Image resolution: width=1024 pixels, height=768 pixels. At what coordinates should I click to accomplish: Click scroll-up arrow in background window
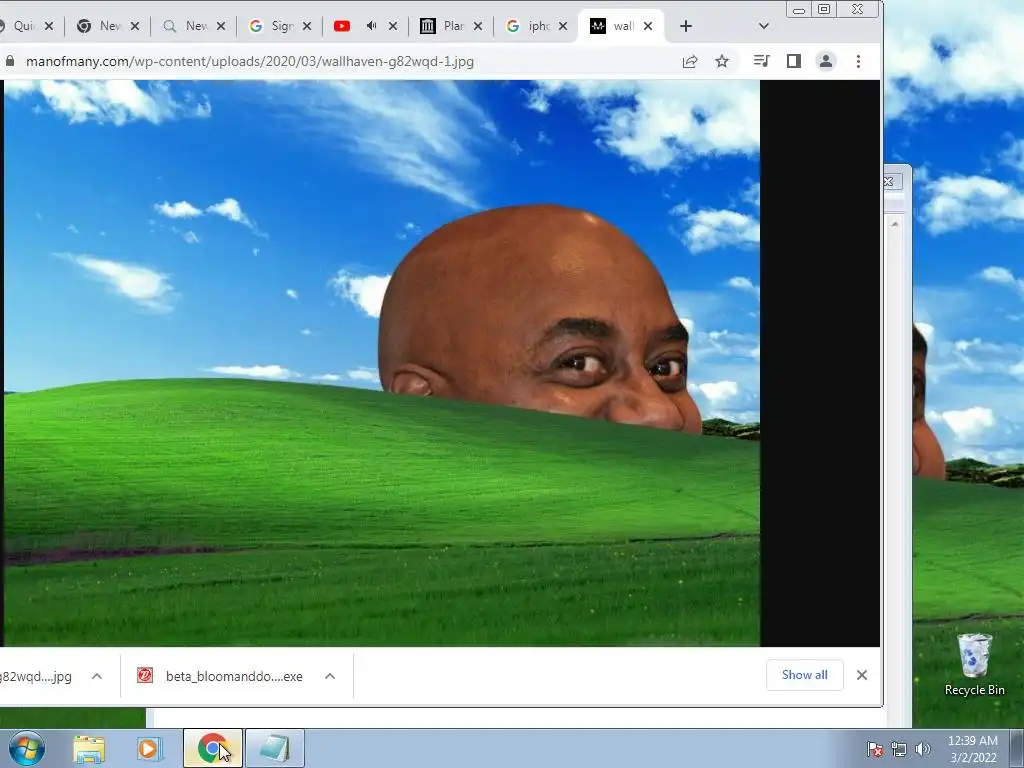point(895,224)
